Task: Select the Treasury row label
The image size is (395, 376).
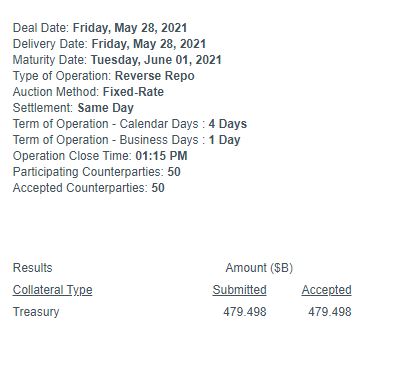Action: point(36,312)
